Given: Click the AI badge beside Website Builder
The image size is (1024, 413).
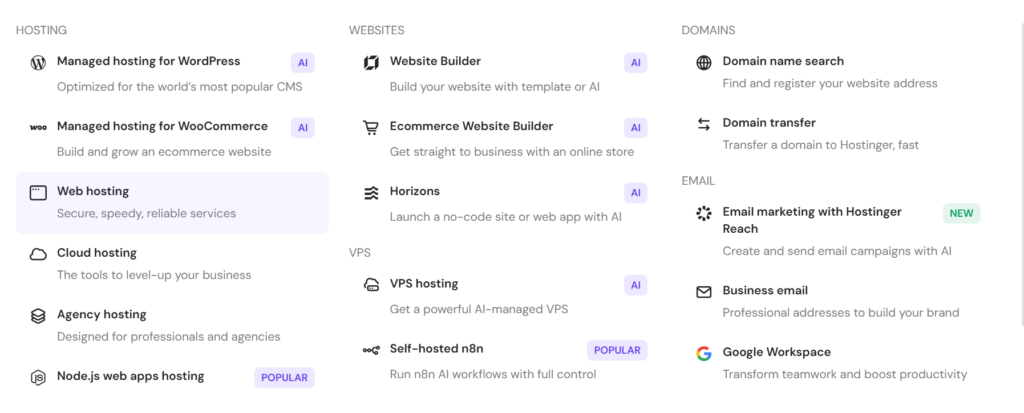Looking at the screenshot, I should 635,63.
